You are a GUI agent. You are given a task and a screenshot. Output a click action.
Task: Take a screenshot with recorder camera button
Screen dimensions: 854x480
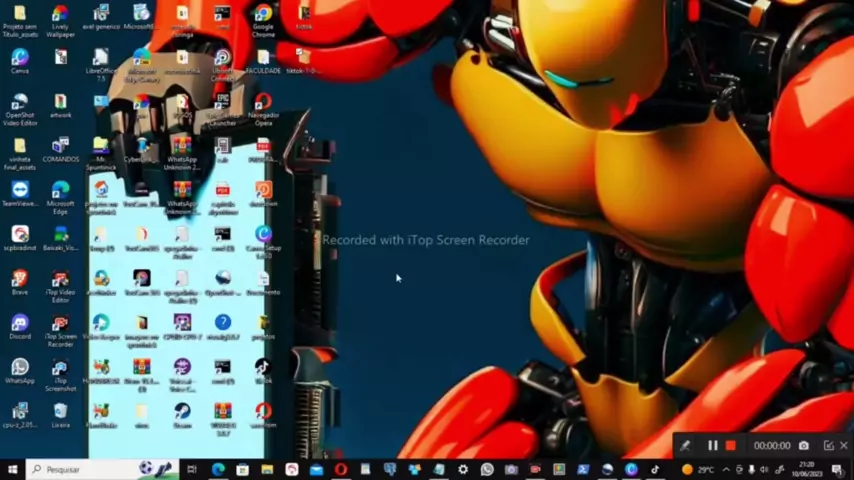[804, 446]
